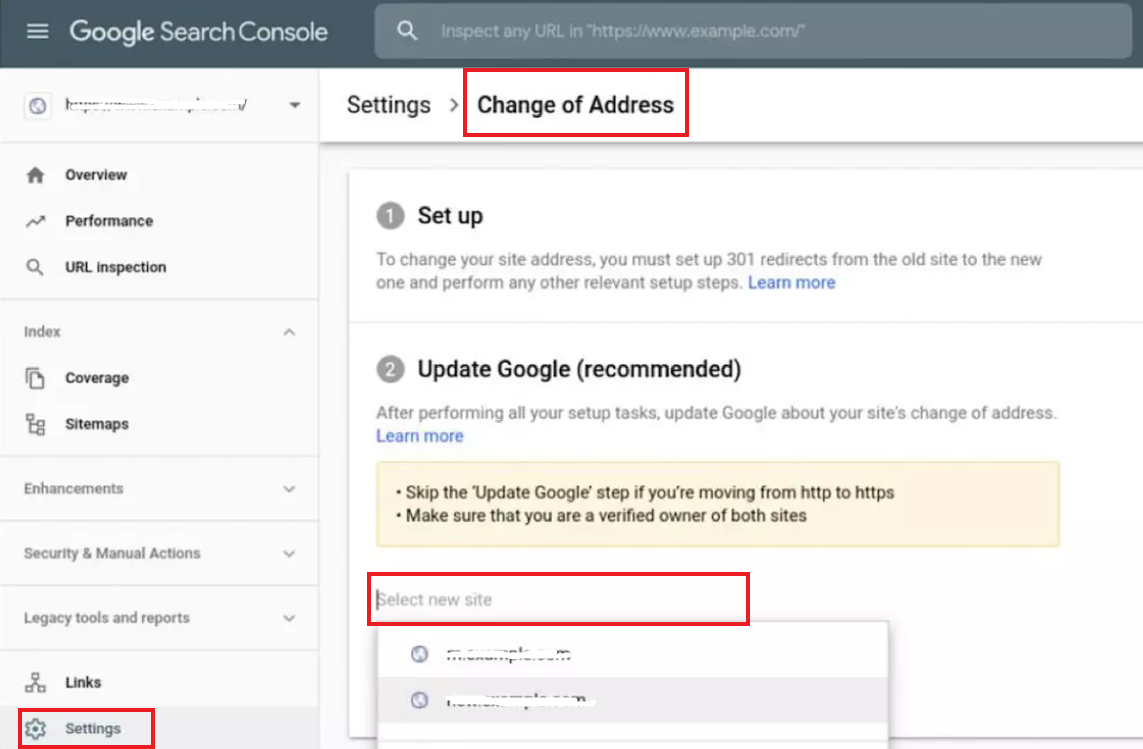The width and height of the screenshot is (1143, 749).
Task: Open the property selector dropdown arrow
Action: click(x=294, y=105)
